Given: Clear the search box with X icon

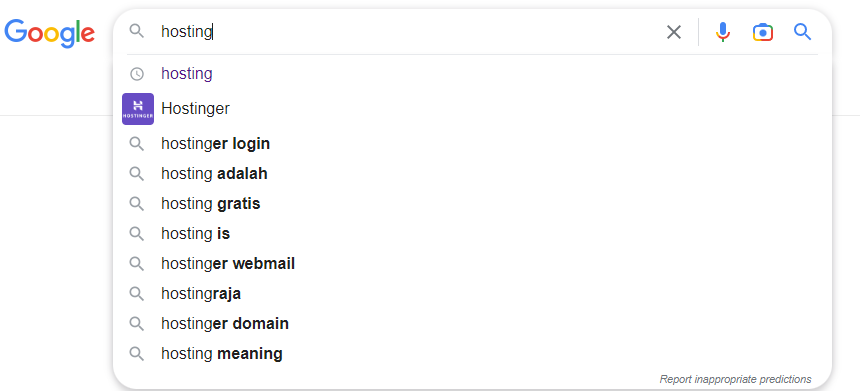Looking at the screenshot, I should click(x=674, y=32).
